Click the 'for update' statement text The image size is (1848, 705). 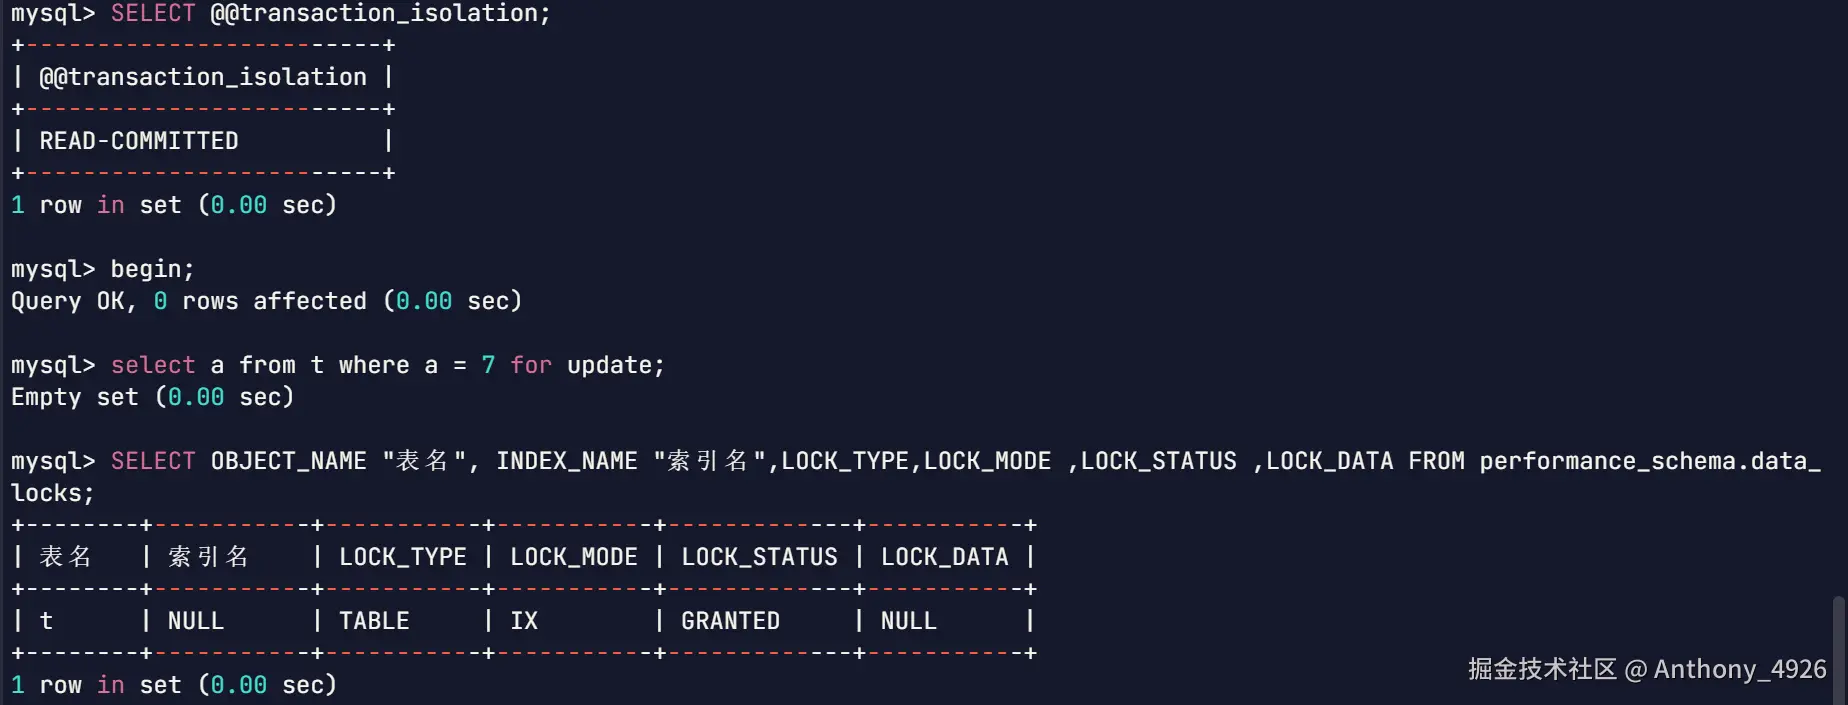click(586, 365)
